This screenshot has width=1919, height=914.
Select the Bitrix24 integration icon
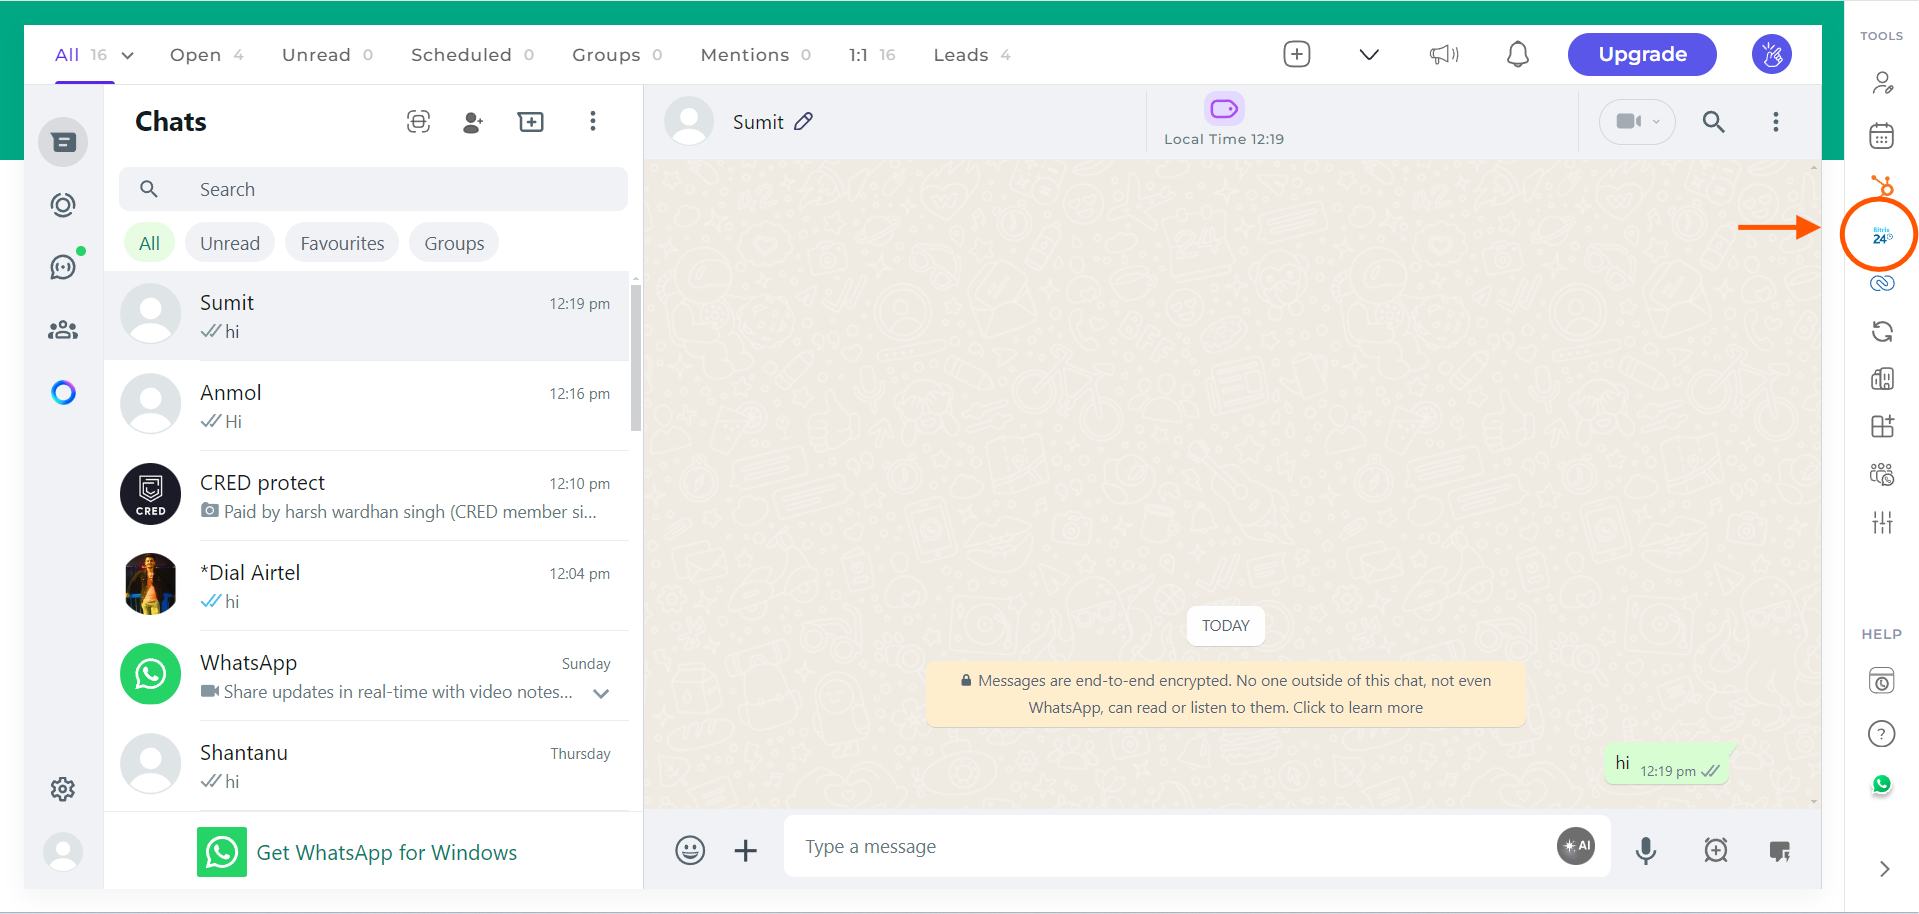pos(1880,235)
